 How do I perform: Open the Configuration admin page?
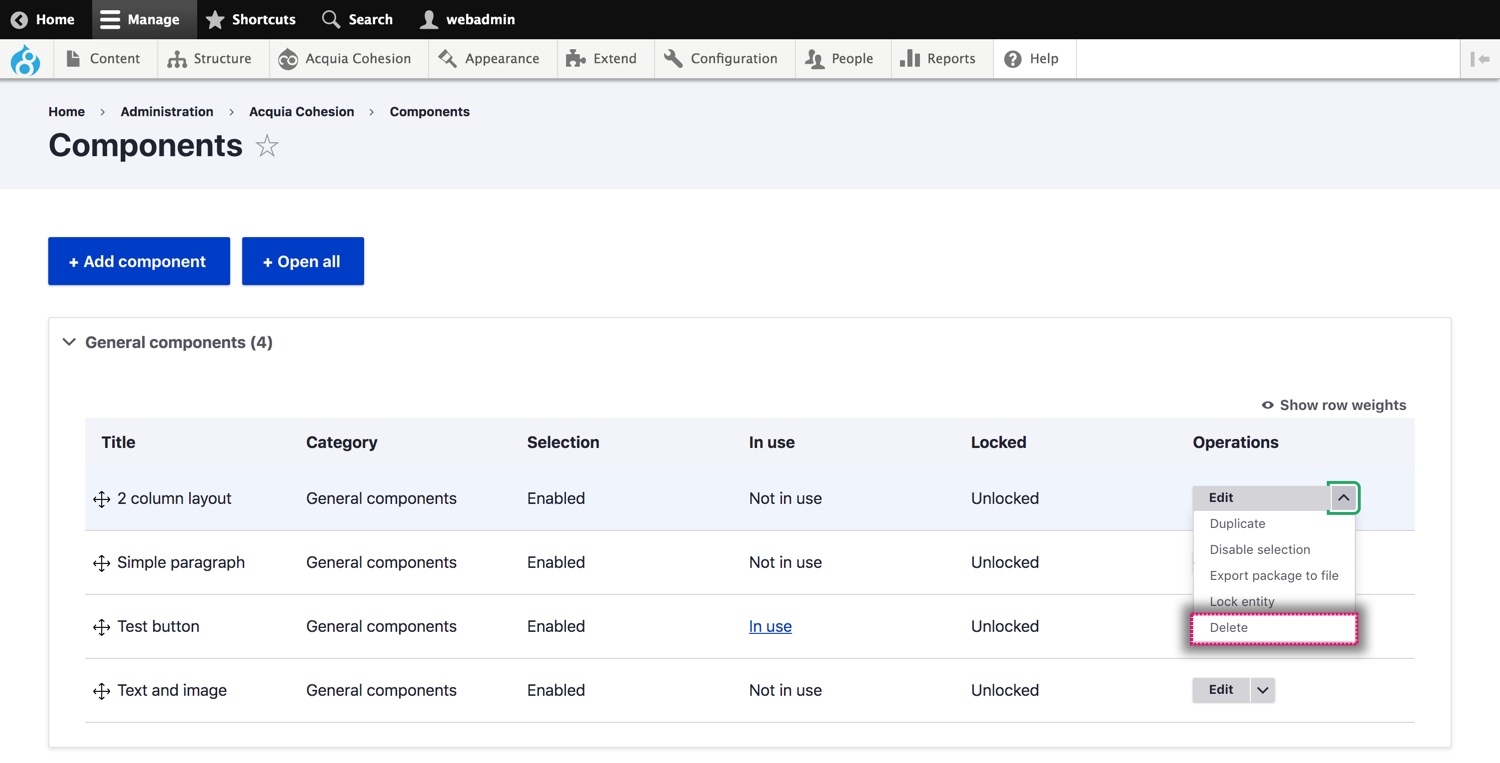722,59
